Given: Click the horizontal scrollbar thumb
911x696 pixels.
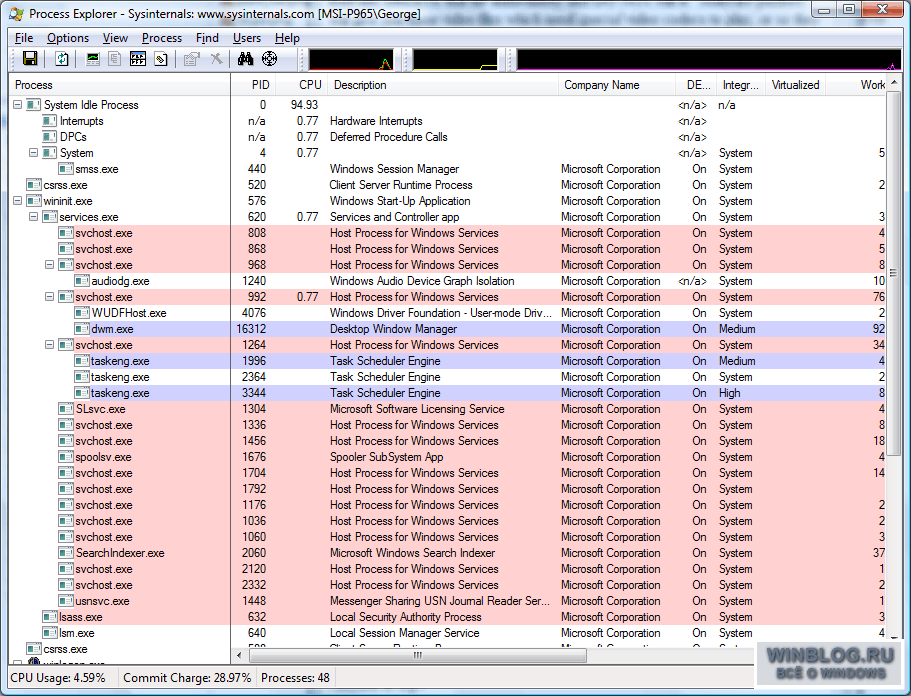Looking at the screenshot, I should coord(418,655).
